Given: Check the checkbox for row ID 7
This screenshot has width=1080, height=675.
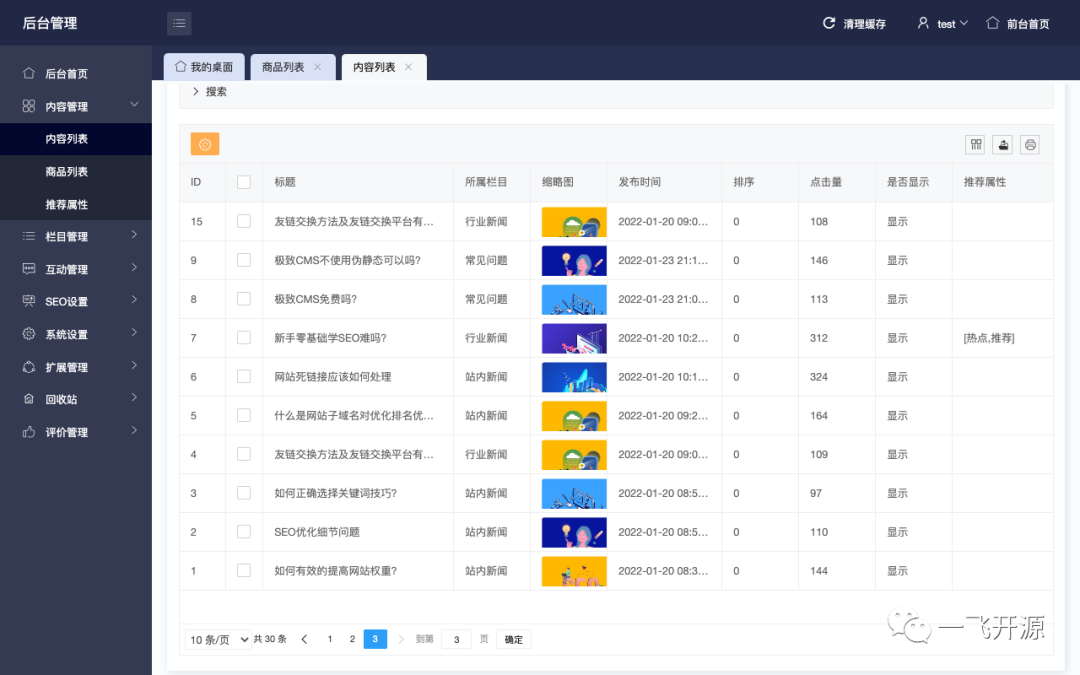Looking at the screenshot, I should (244, 338).
